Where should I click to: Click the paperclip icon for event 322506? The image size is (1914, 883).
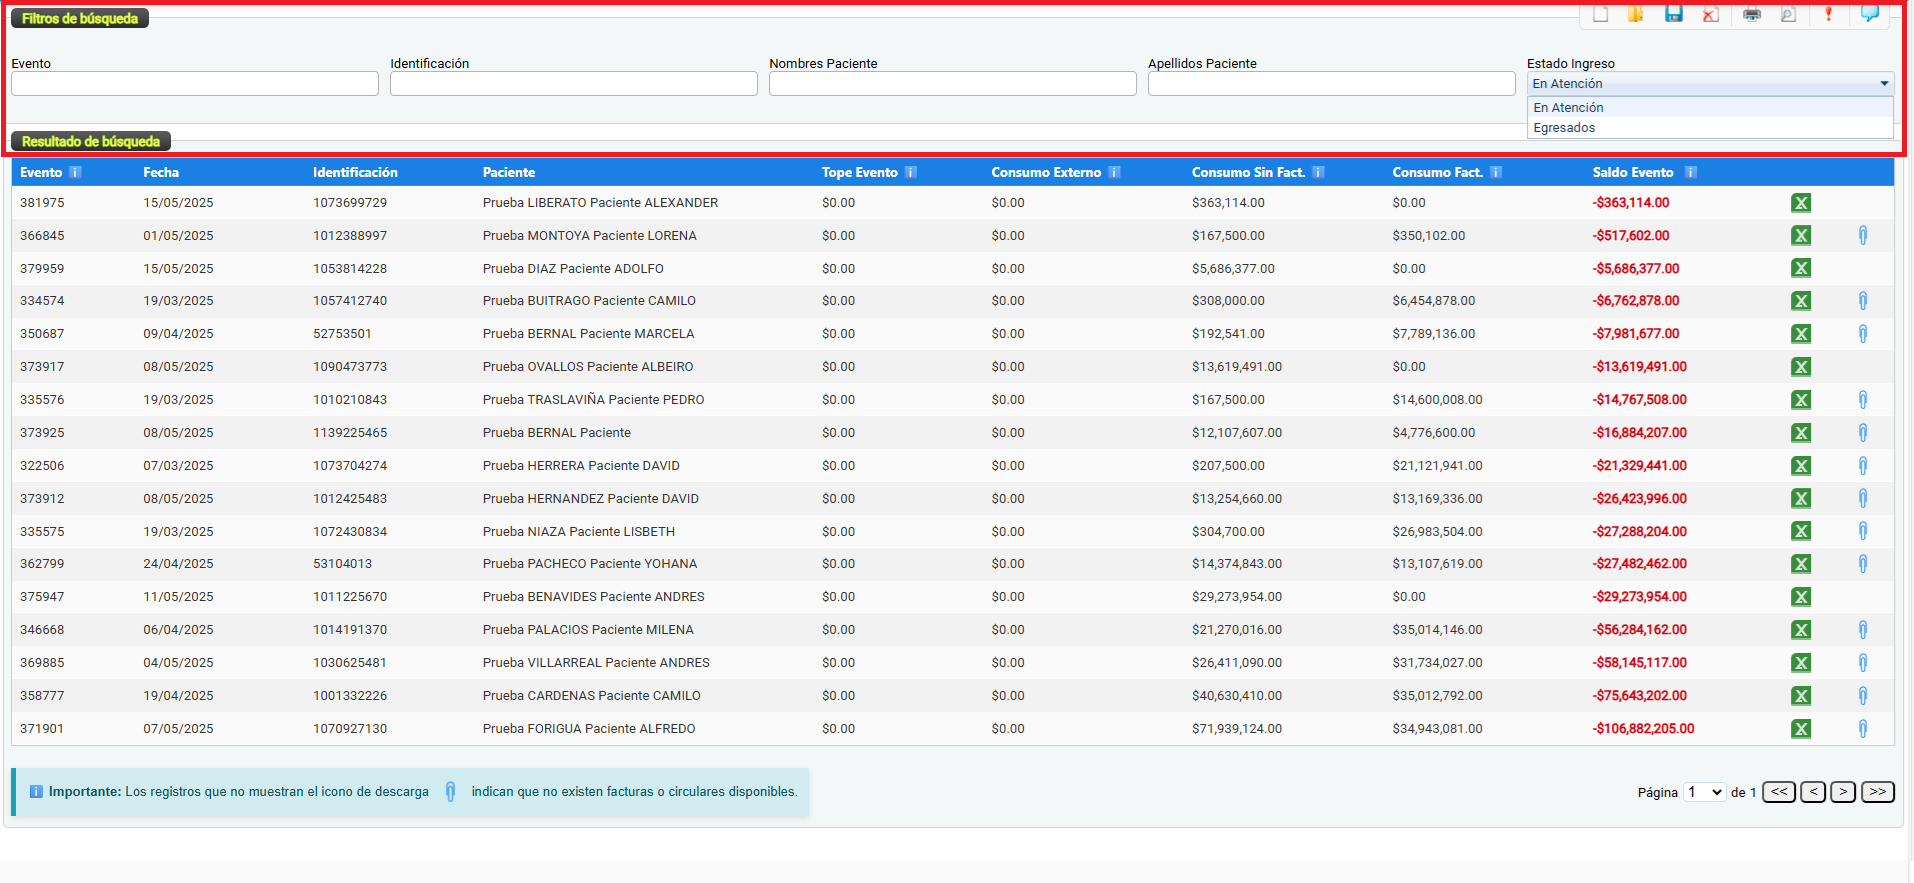click(1863, 466)
